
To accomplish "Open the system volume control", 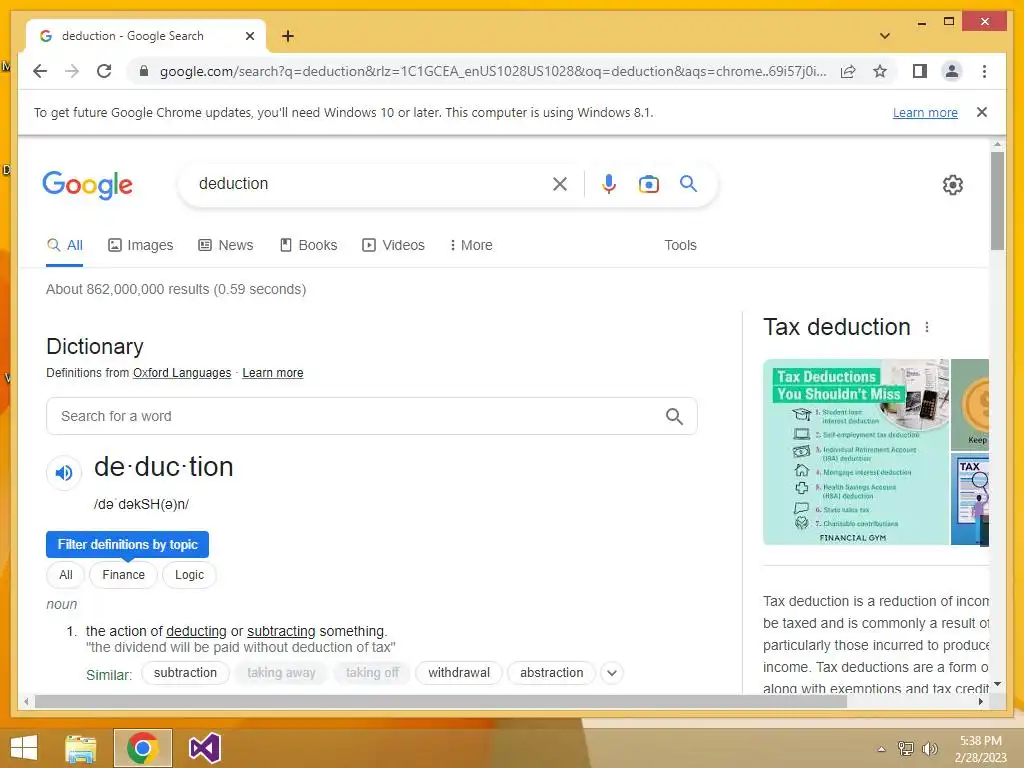I will (x=930, y=749).
